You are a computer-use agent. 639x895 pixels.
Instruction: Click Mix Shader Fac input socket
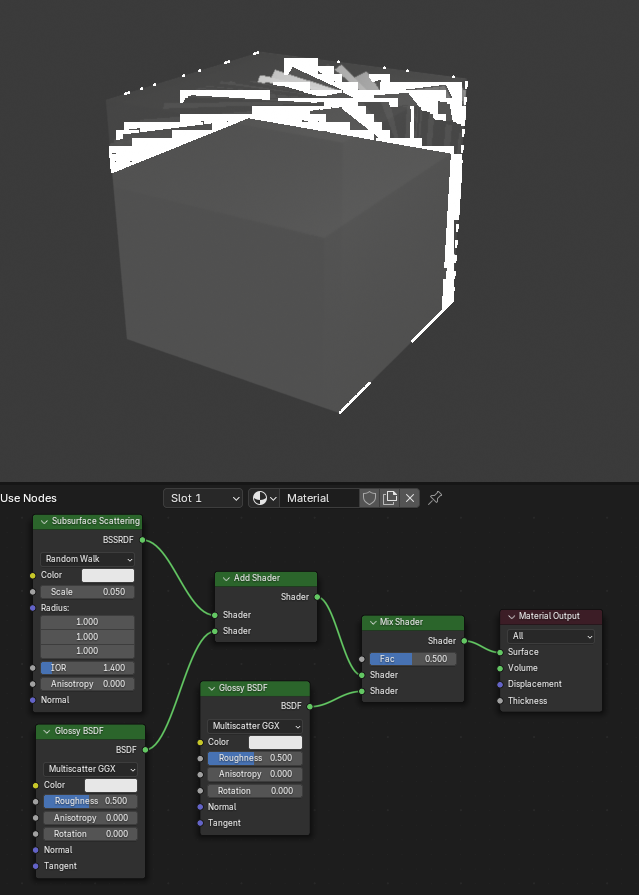pyautogui.click(x=362, y=659)
